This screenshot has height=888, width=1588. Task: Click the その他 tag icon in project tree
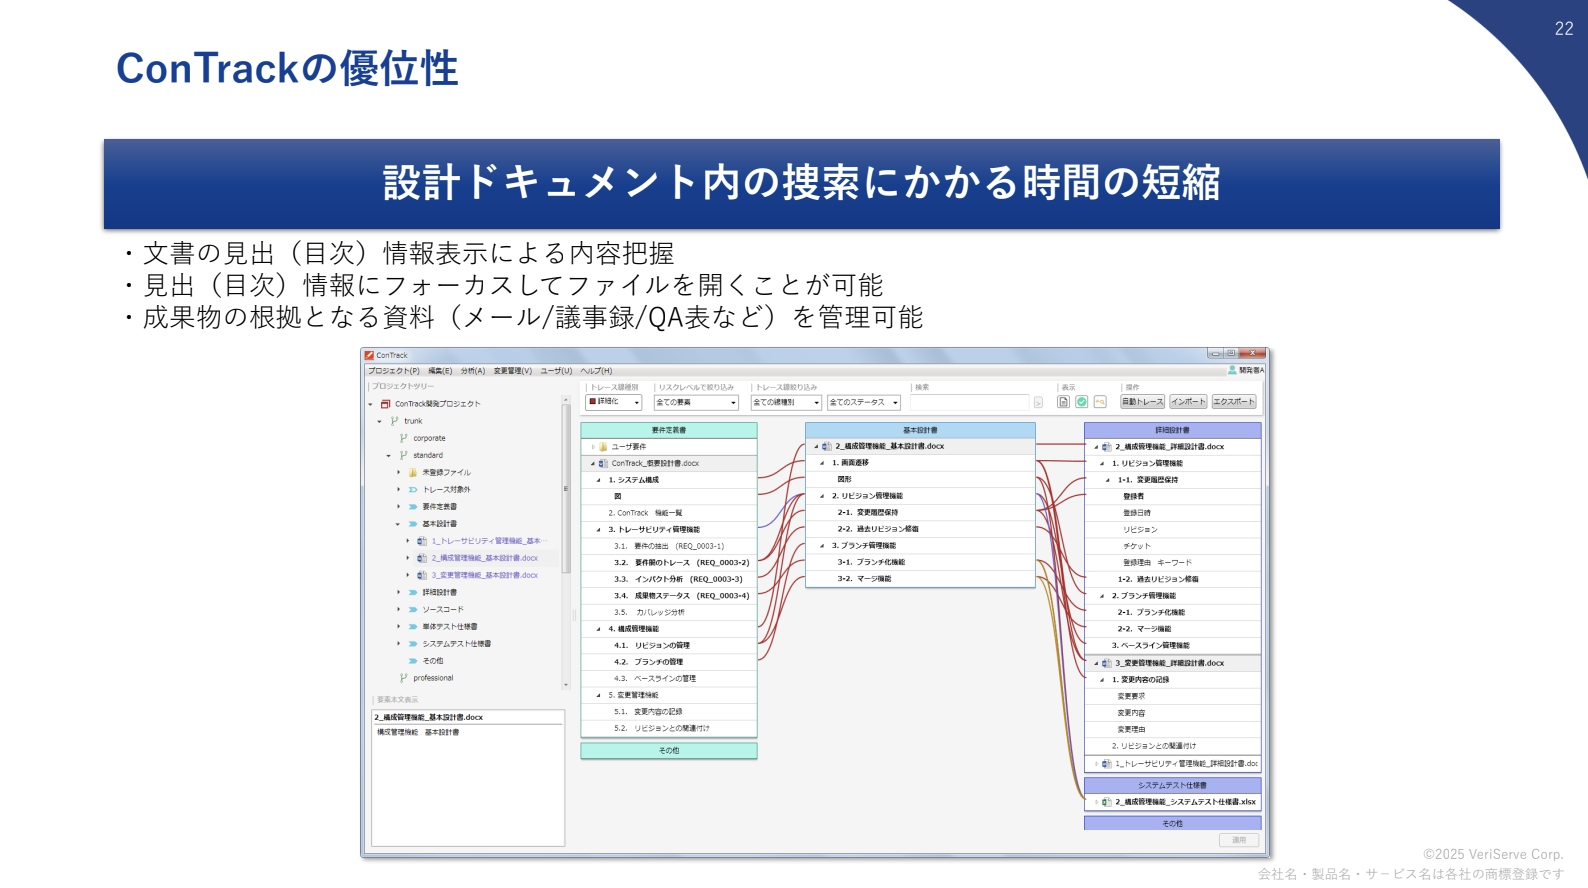pyautogui.click(x=413, y=661)
